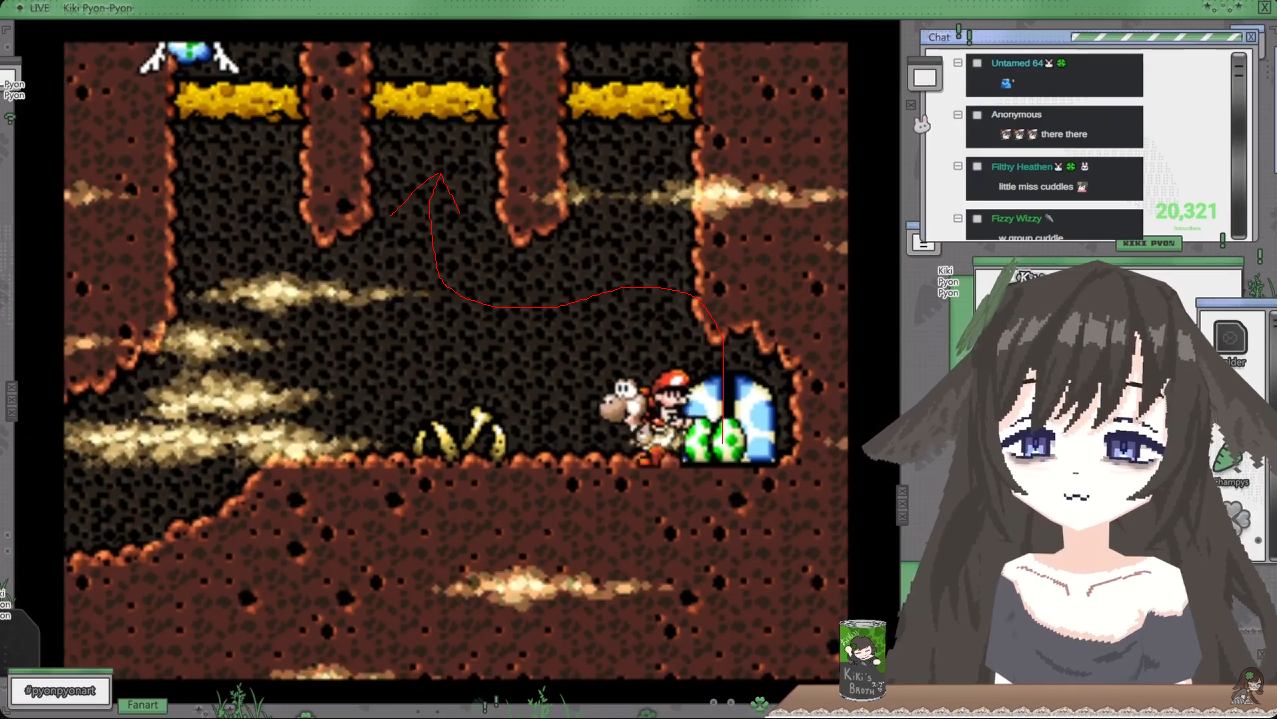Click the banana bunch on the cave floor
This screenshot has height=719, width=1277.
click(461, 435)
